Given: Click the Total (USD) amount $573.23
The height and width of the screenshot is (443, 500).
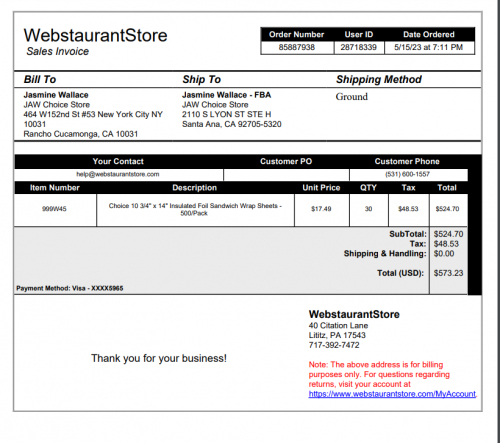Looking at the screenshot, I should pos(448,273).
